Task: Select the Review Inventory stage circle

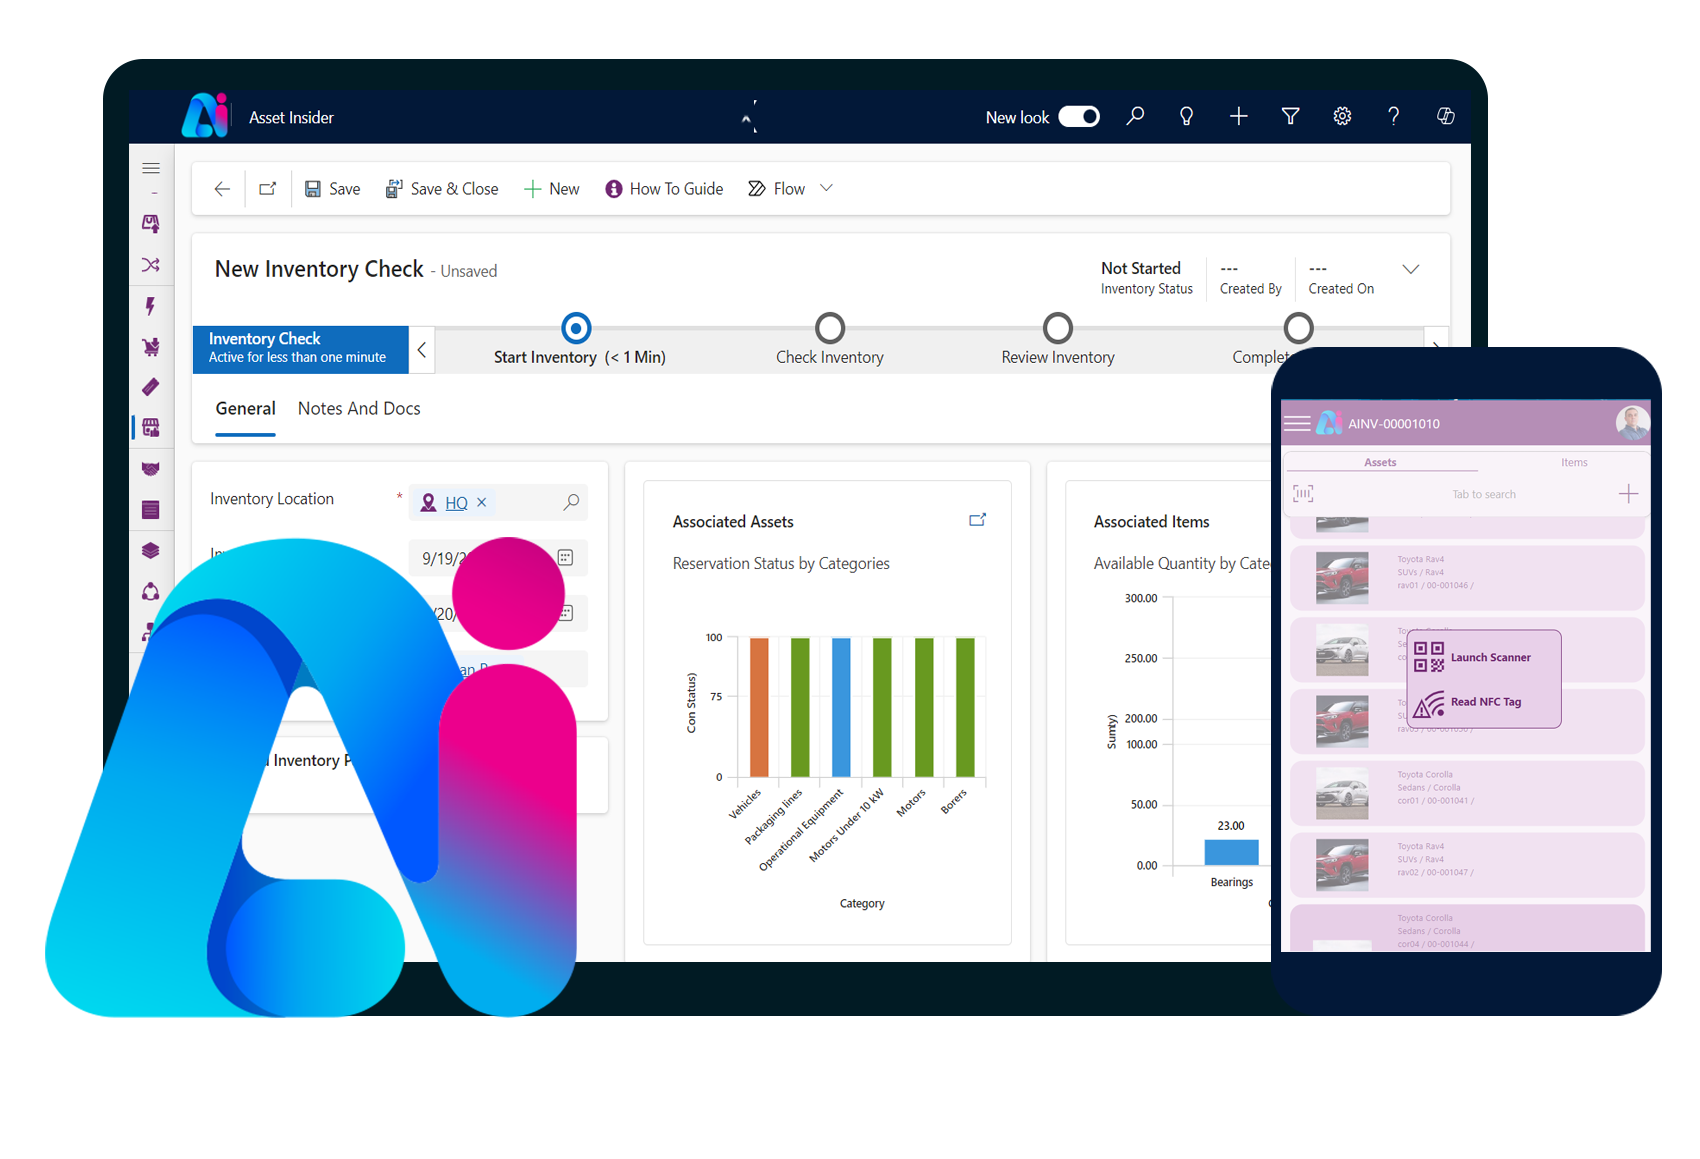Action: [x=1058, y=328]
